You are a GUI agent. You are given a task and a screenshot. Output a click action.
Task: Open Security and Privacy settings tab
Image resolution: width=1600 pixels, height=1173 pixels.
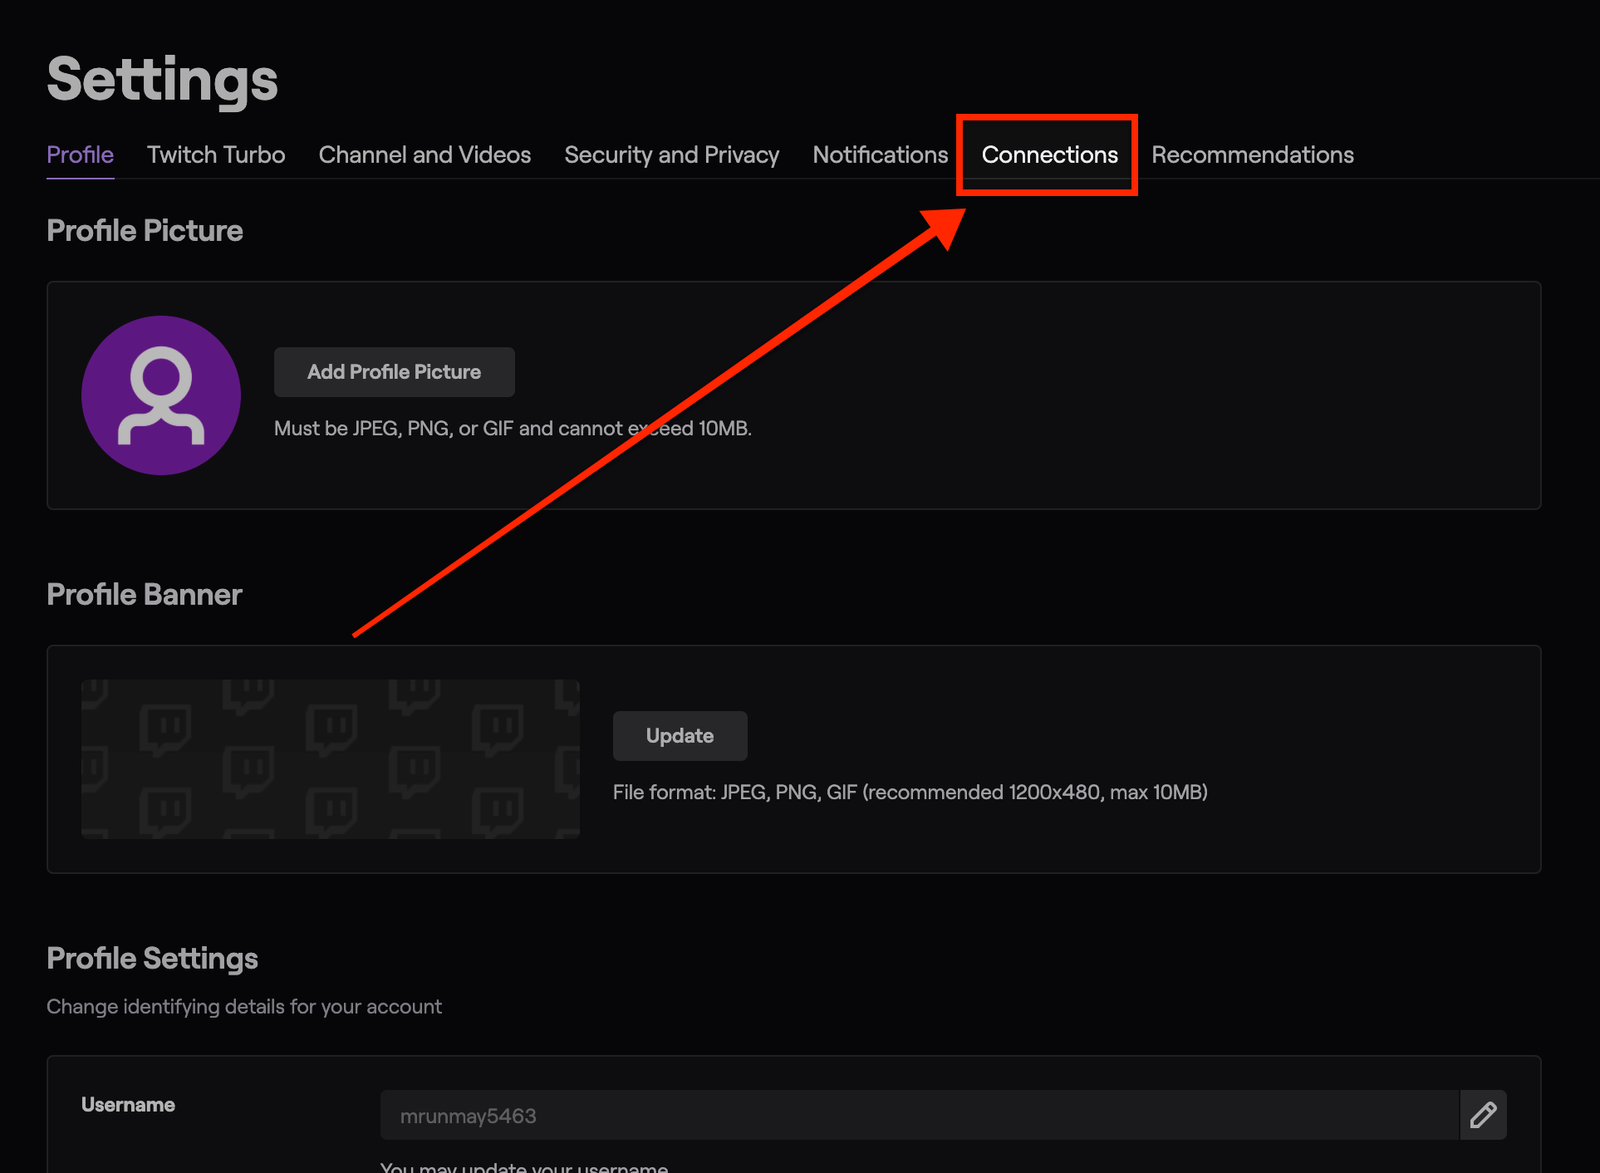(671, 155)
